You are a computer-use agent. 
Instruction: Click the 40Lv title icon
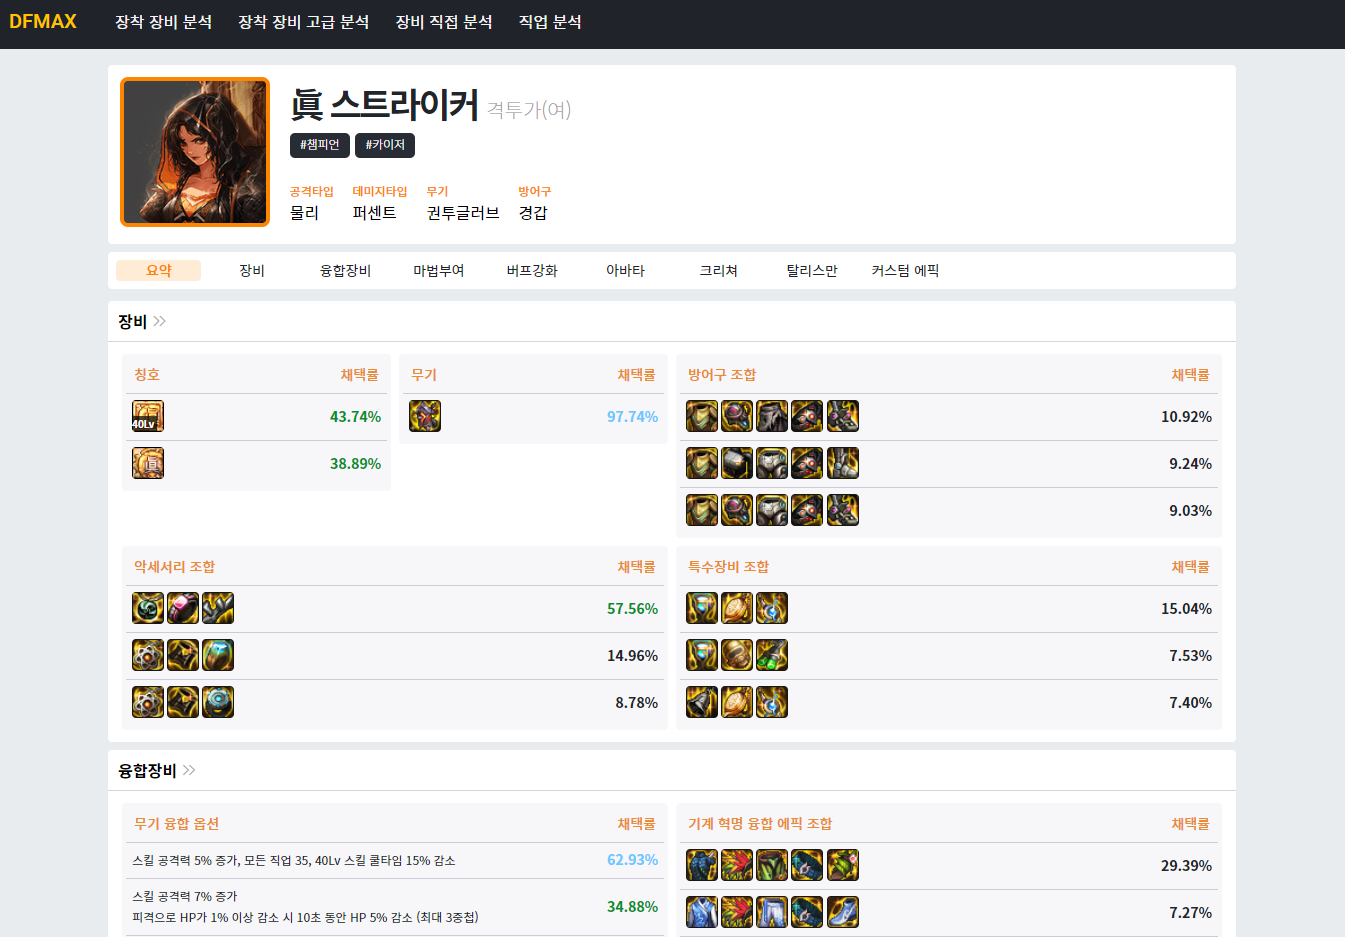click(148, 416)
